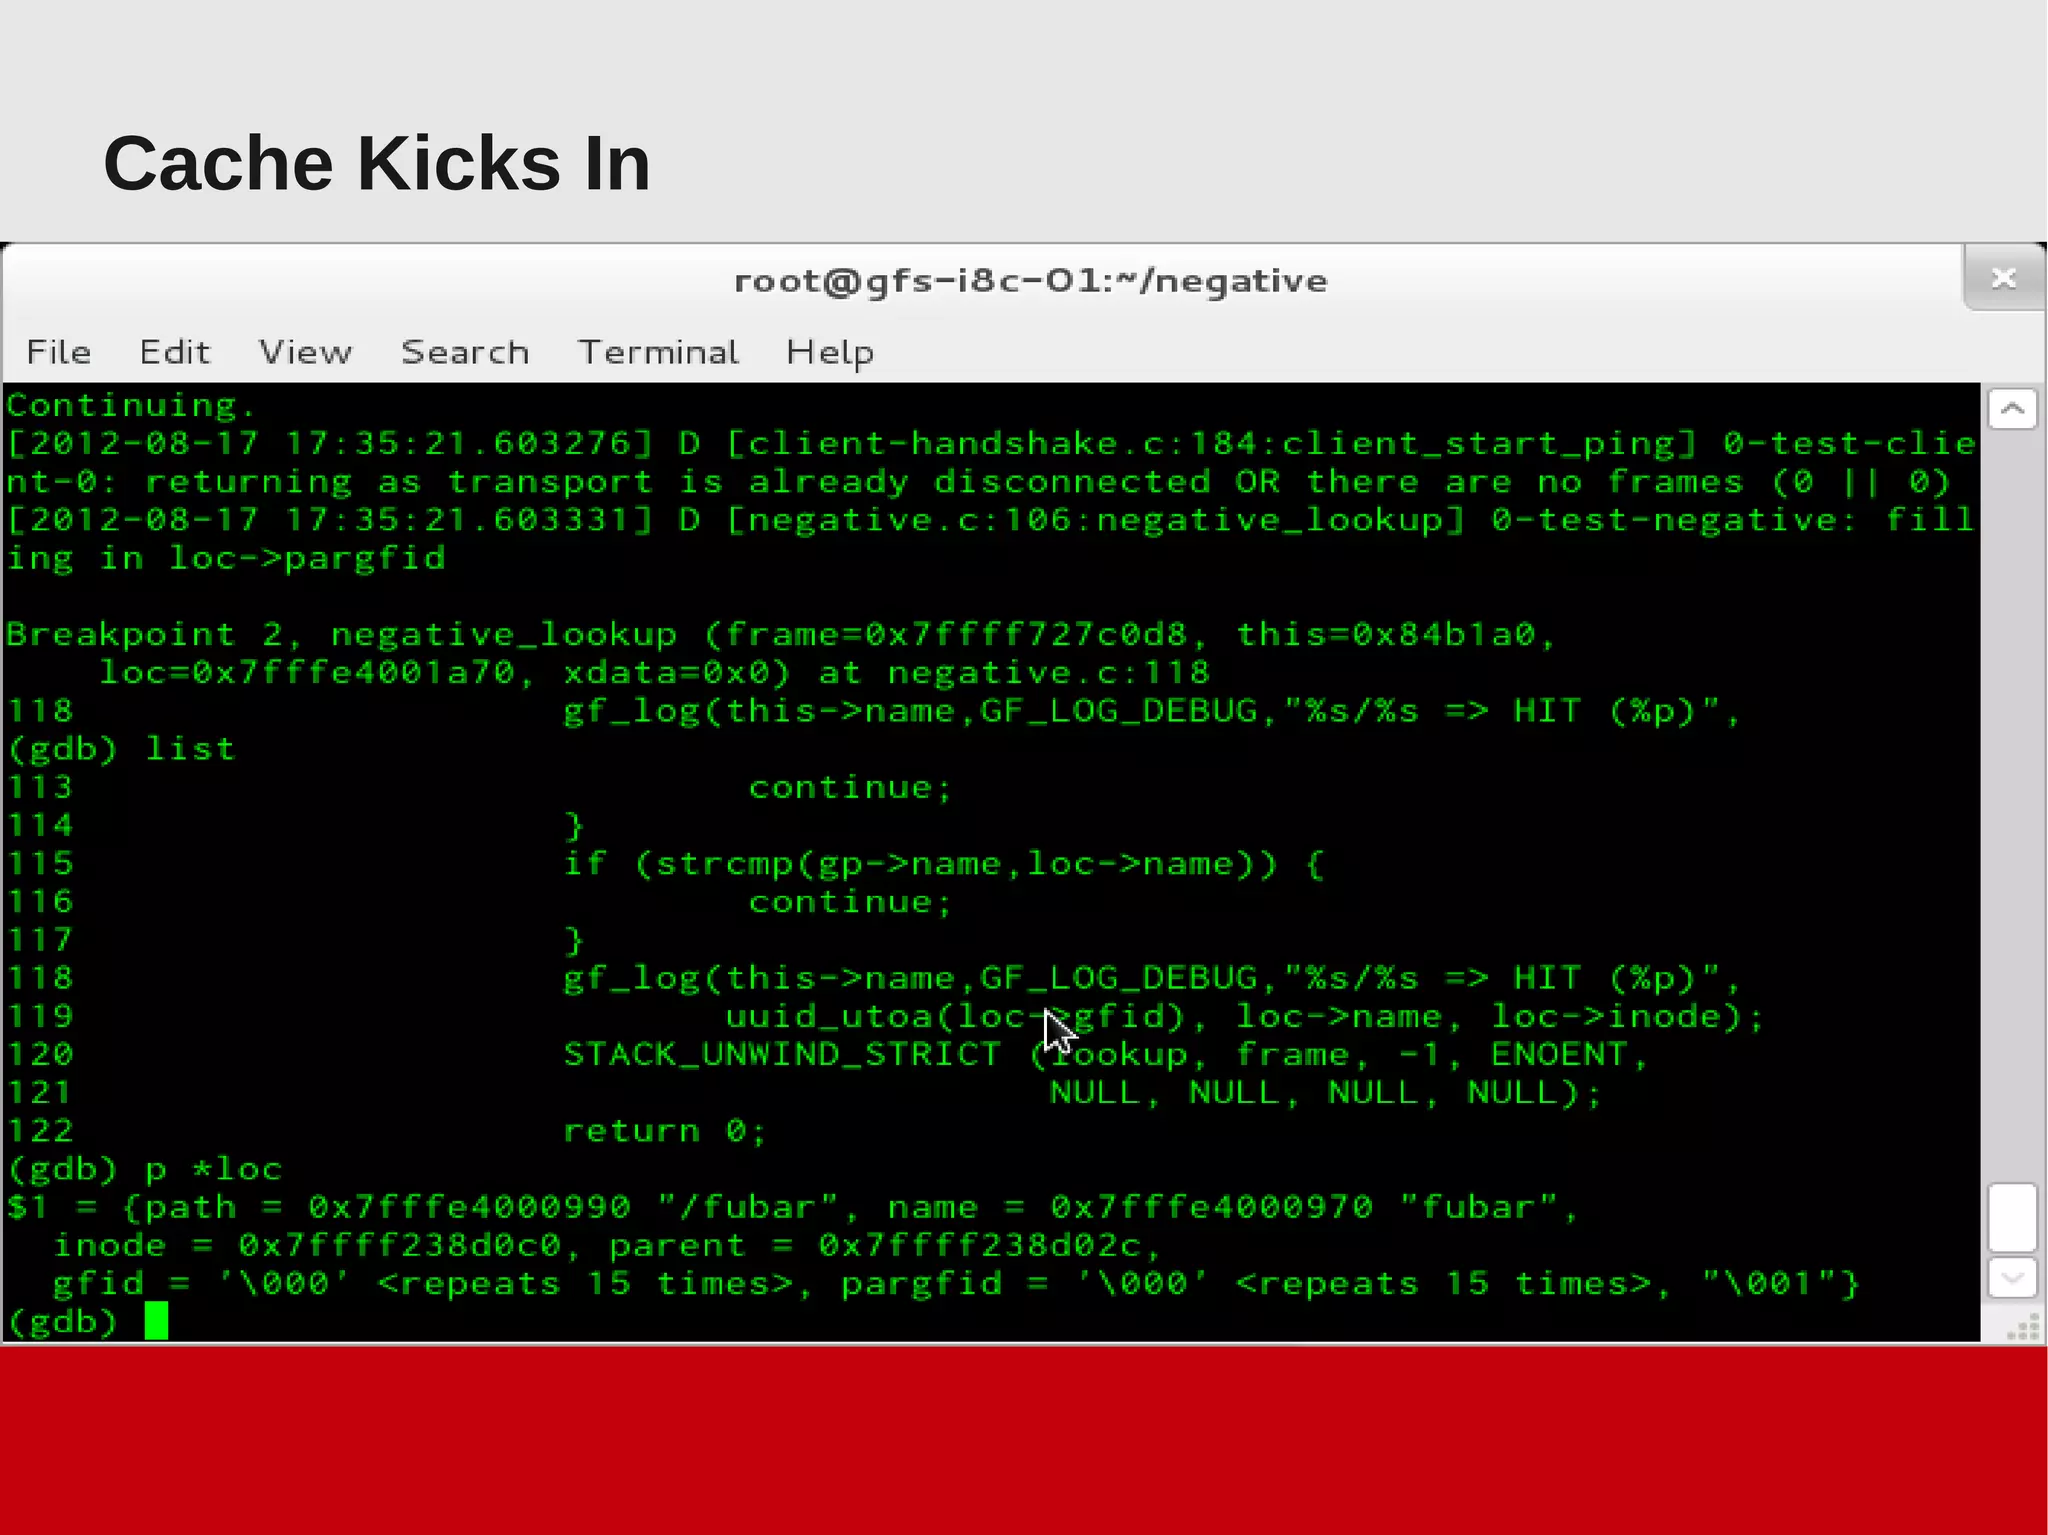
Task: Click the '$1 = {path =' output line
Action: (x=792, y=1207)
